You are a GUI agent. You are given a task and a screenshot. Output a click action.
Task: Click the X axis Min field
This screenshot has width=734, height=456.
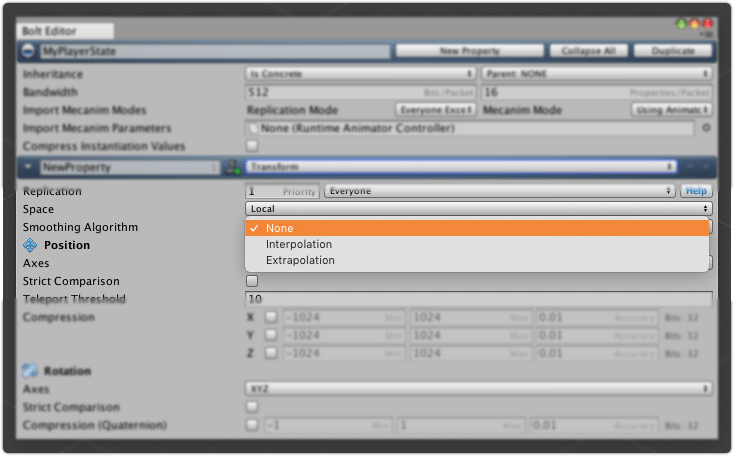pos(344,317)
